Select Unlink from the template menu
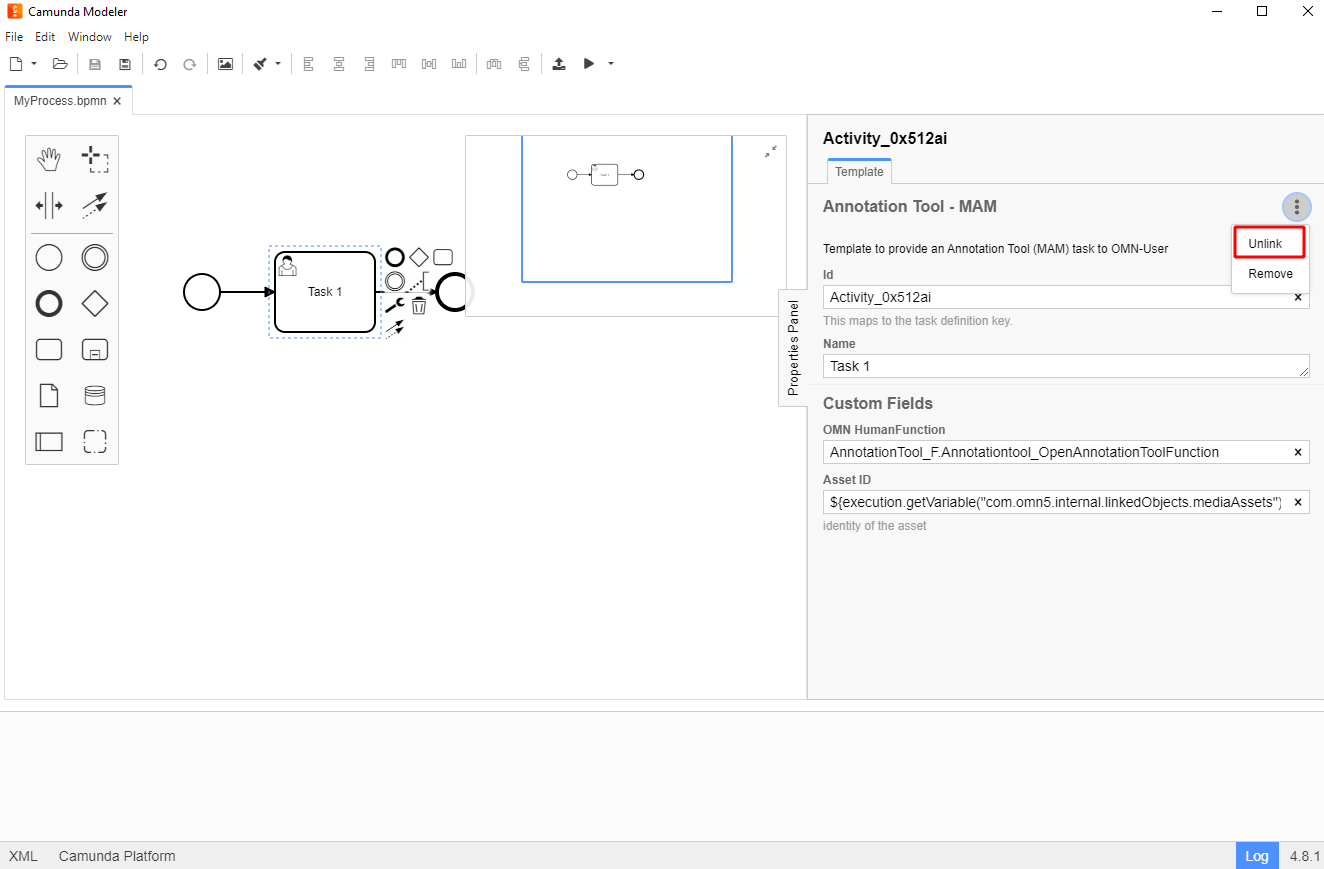The height and width of the screenshot is (869, 1324). (x=1265, y=244)
